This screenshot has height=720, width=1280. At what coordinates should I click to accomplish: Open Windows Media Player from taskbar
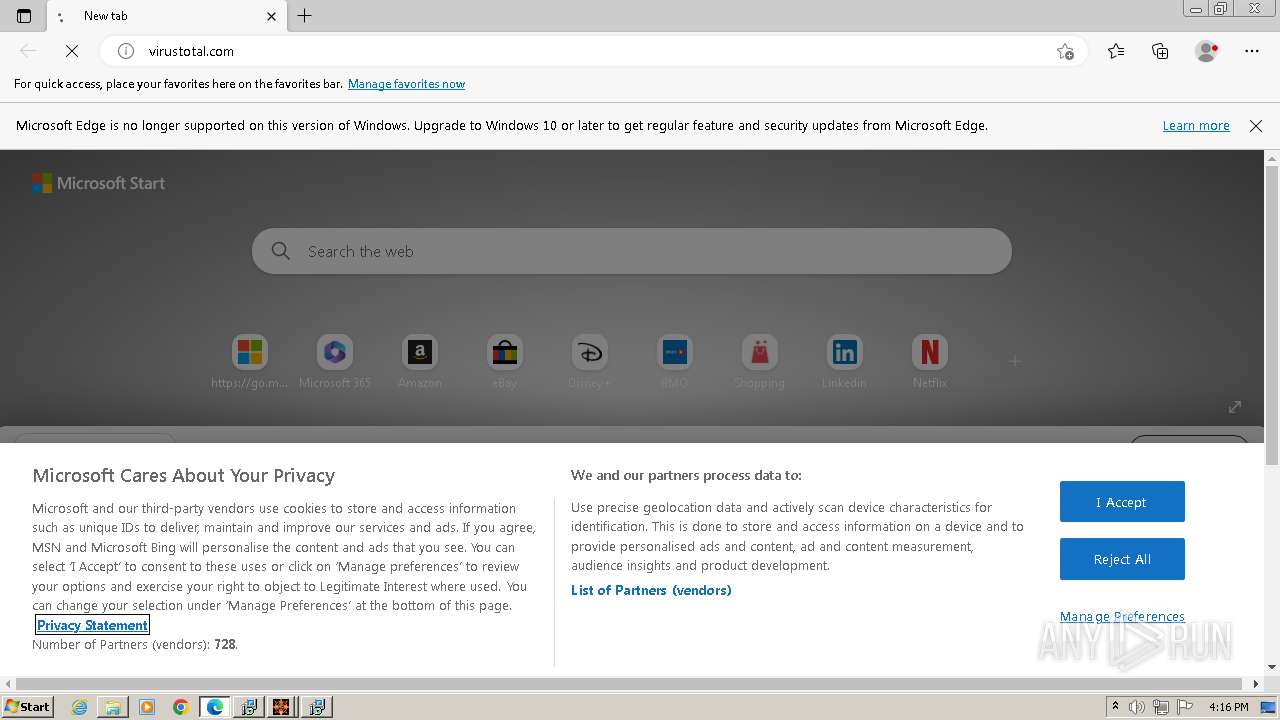click(x=147, y=707)
